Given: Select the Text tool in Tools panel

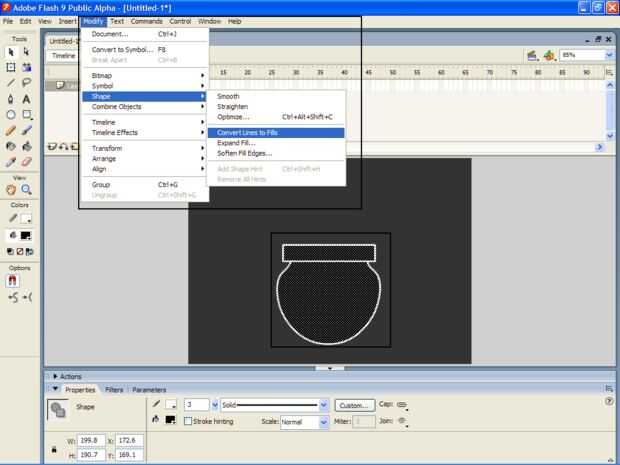Looking at the screenshot, I should point(27,99).
